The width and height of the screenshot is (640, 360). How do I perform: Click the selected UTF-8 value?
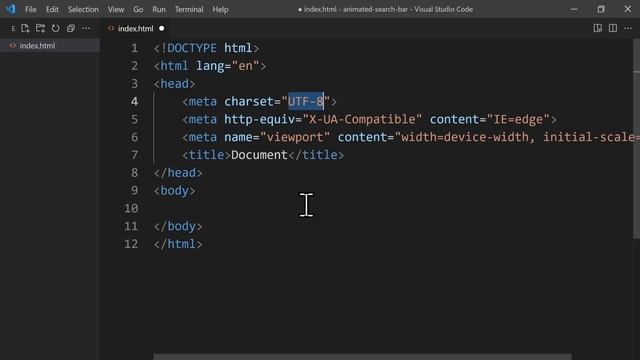[x=306, y=101]
